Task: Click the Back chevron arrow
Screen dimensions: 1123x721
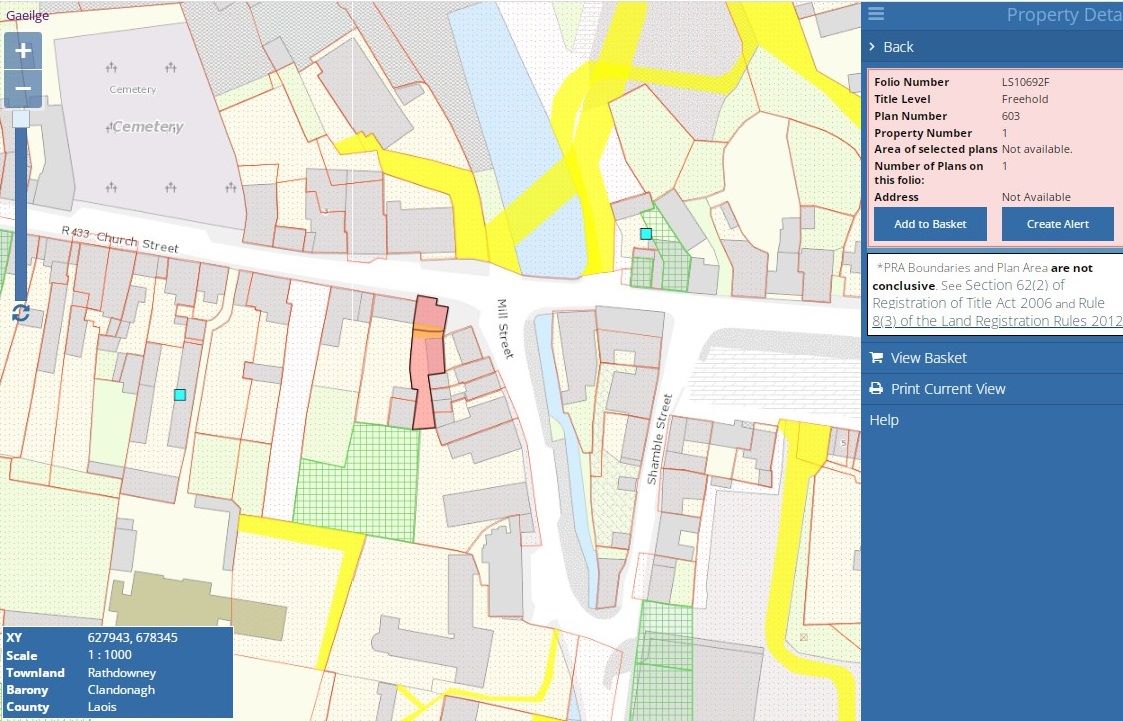Action: click(873, 47)
